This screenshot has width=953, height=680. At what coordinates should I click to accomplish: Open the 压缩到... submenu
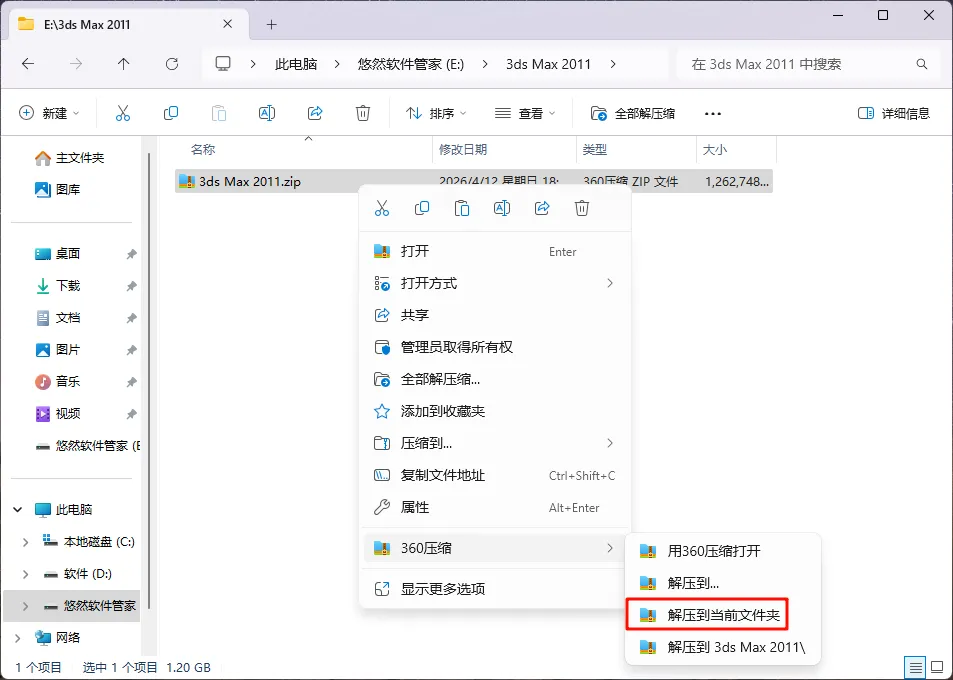tap(495, 443)
